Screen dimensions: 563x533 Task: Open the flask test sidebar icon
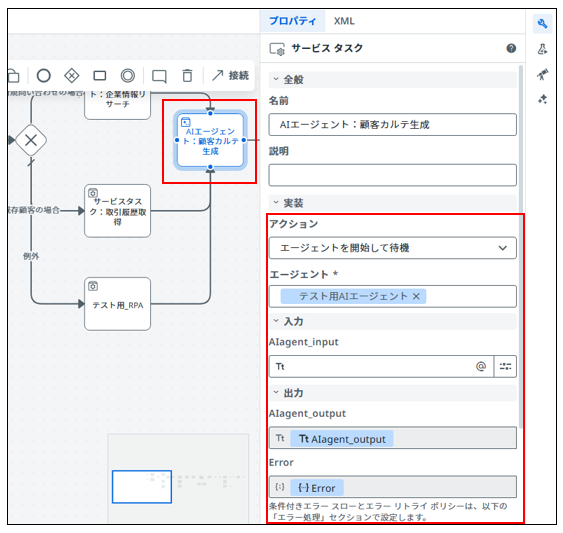click(542, 49)
